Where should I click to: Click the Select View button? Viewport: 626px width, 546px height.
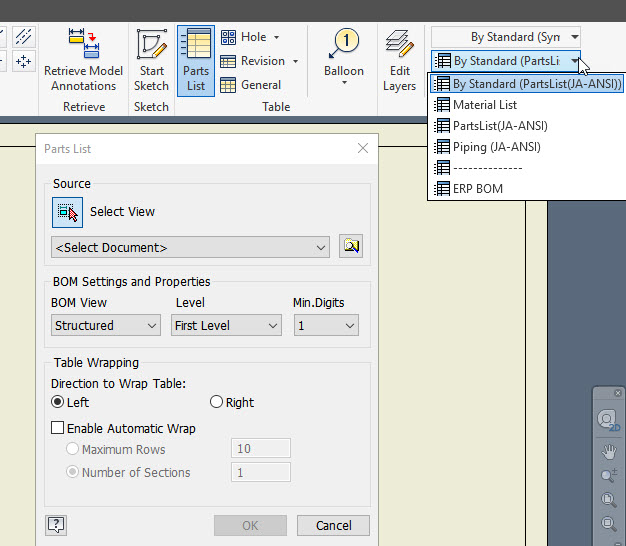coord(67,212)
